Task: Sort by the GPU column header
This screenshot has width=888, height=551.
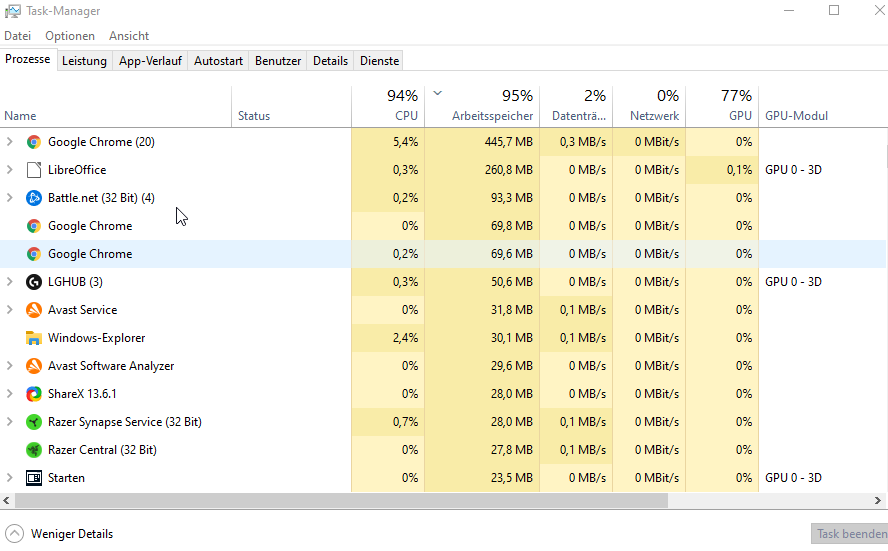Action: pyautogui.click(x=722, y=107)
